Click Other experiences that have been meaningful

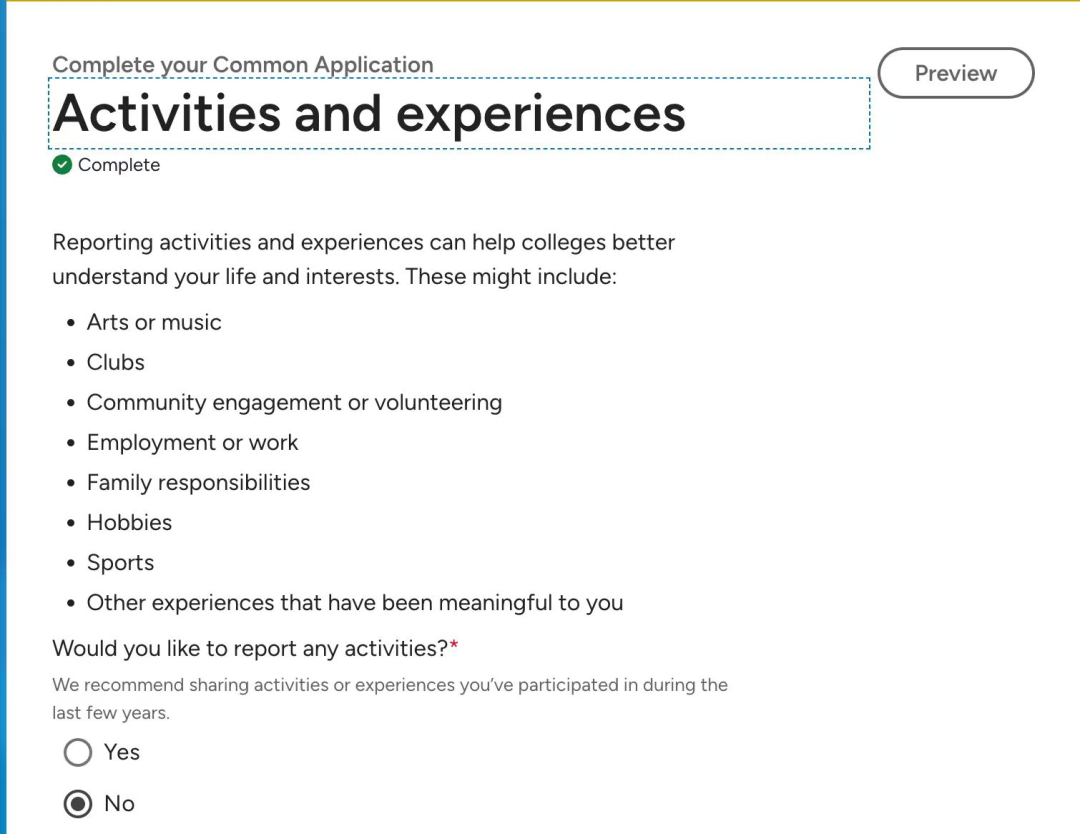point(355,603)
